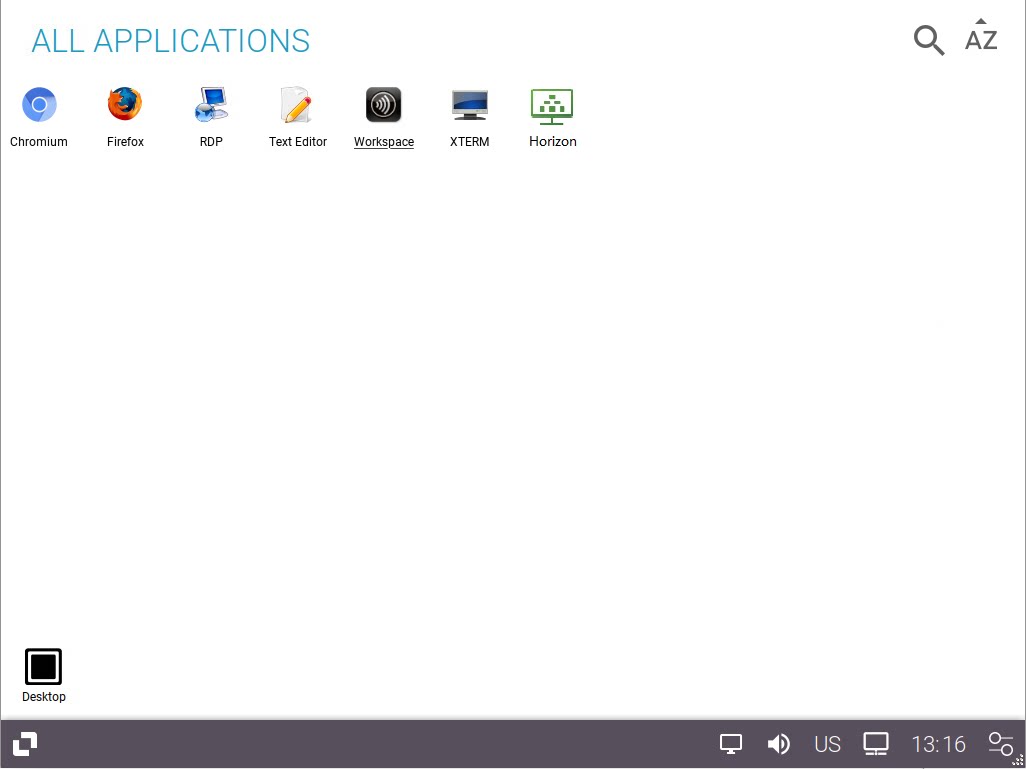The height and width of the screenshot is (769, 1026).
Task: Select the Desktop icon
Action: [x=44, y=675]
